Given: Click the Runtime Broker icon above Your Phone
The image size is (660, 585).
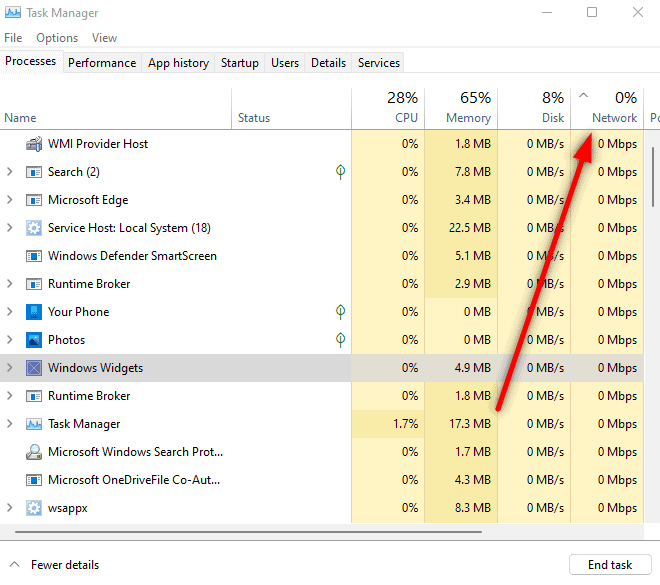Looking at the screenshot, I should tap(34, 284).
